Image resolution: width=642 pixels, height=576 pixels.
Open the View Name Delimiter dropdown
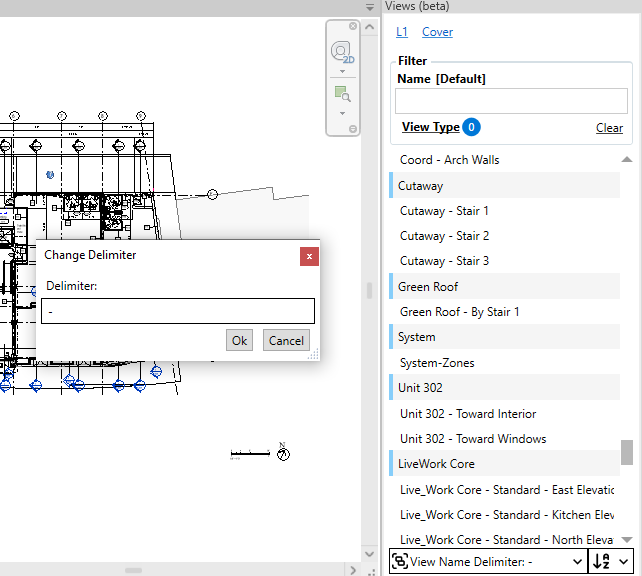576,562
